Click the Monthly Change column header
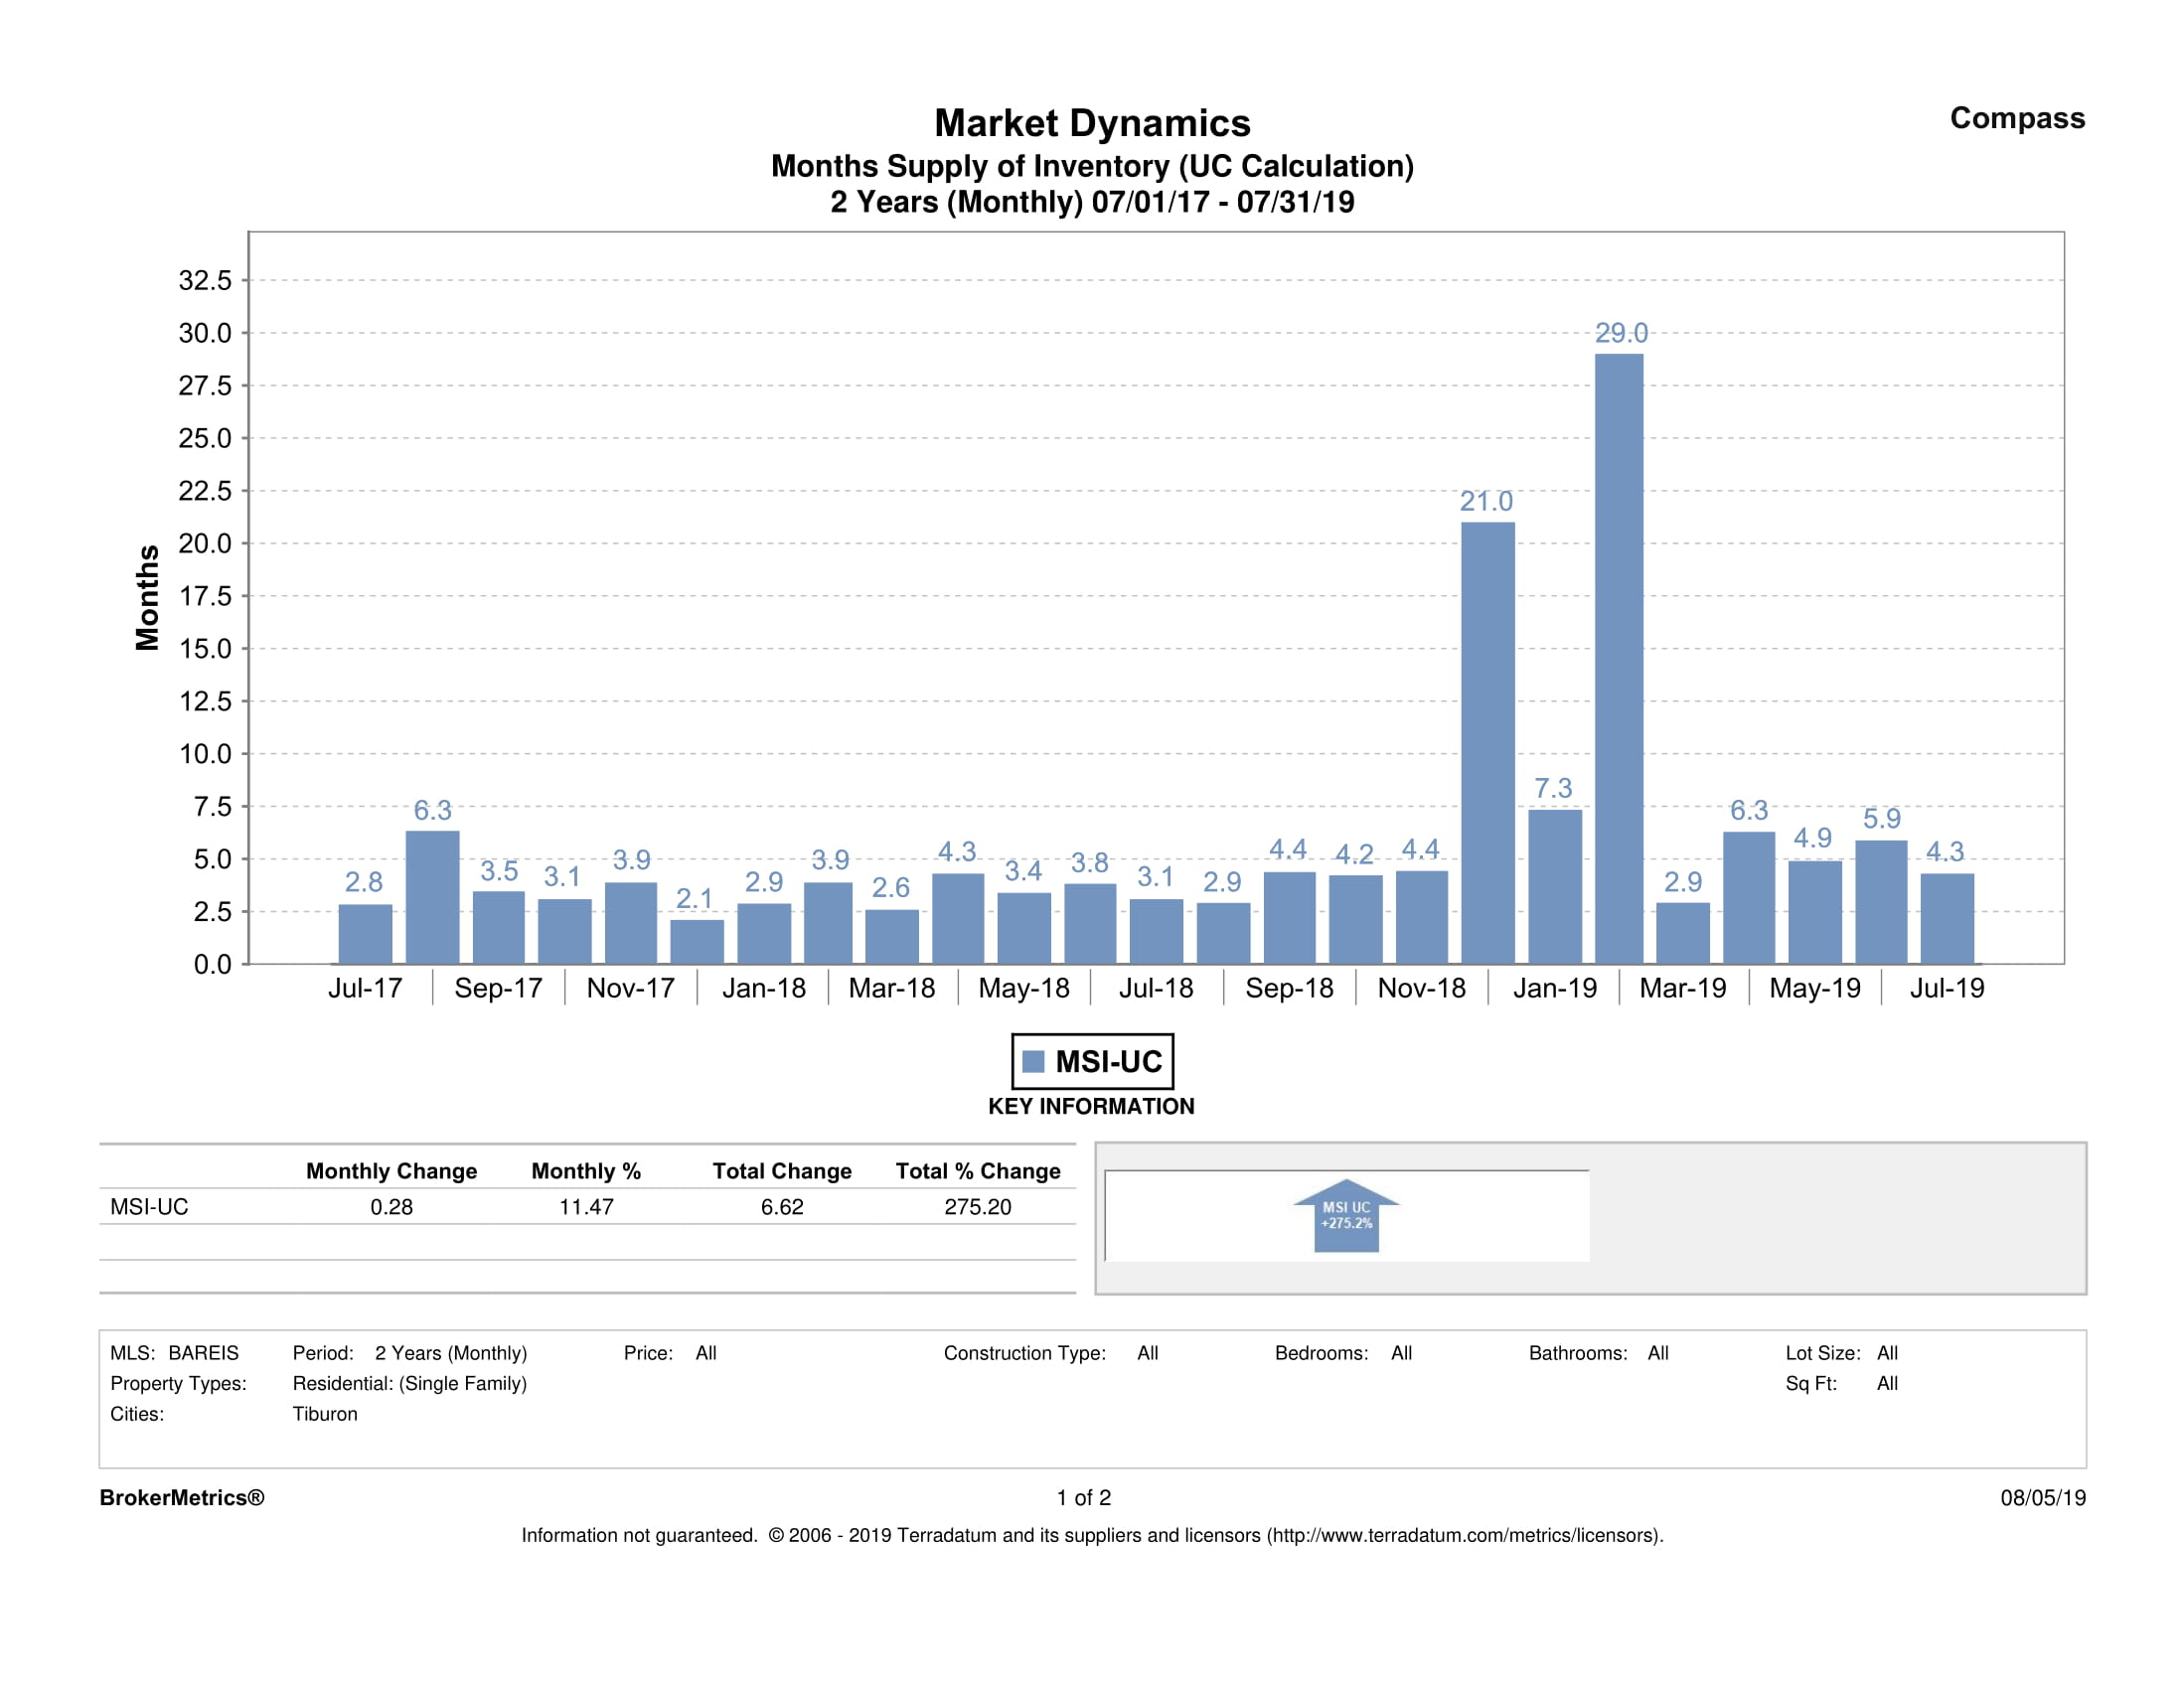 (391, 1171)
